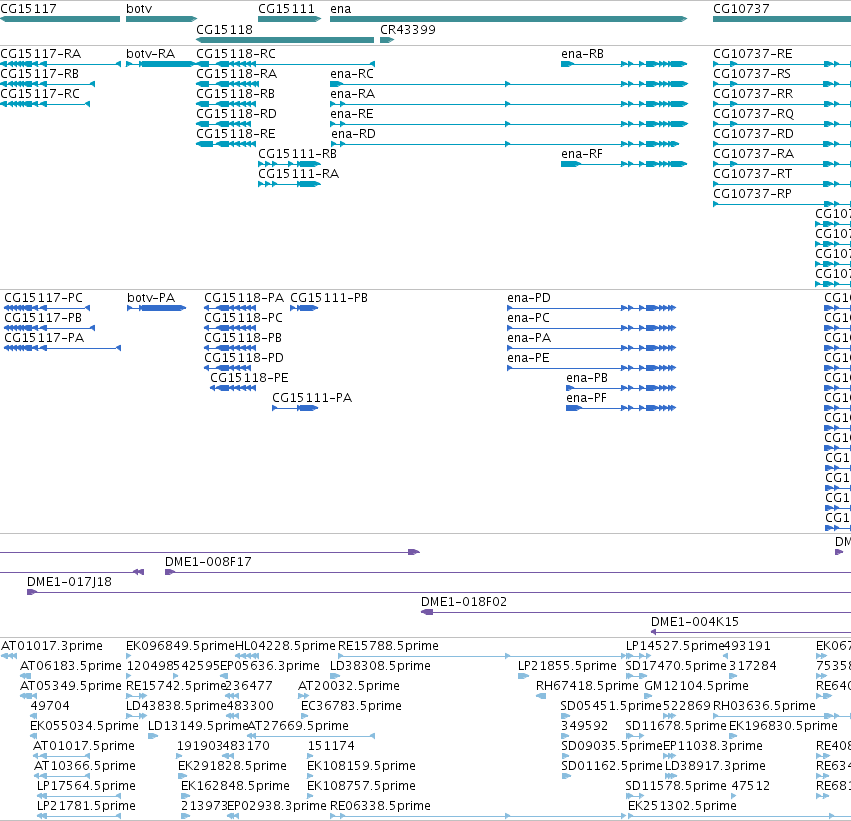Click transcript CG10737-RD
This screenshot has width=851, height=821.
(x=782, y=144)
